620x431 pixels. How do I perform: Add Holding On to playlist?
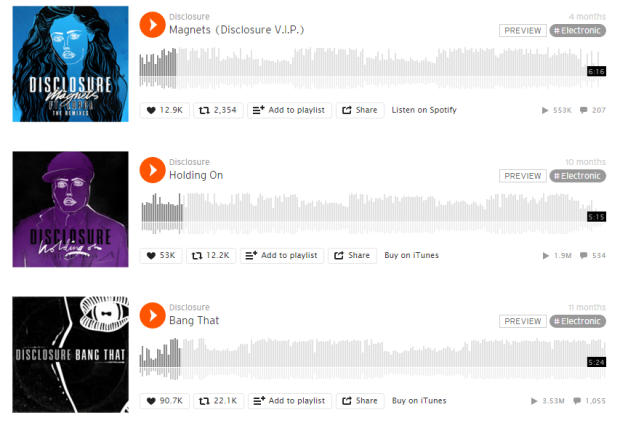click(282, 255)
